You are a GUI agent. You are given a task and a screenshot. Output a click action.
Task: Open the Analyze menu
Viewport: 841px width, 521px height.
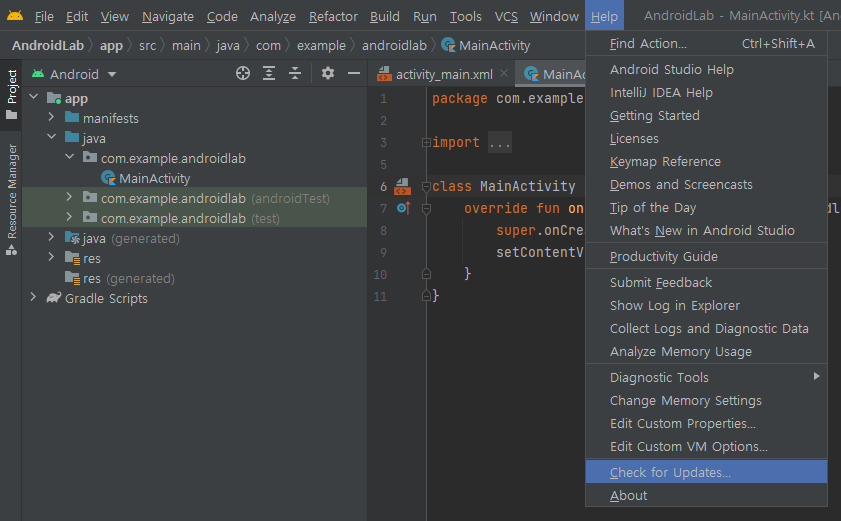coord(272,17)
